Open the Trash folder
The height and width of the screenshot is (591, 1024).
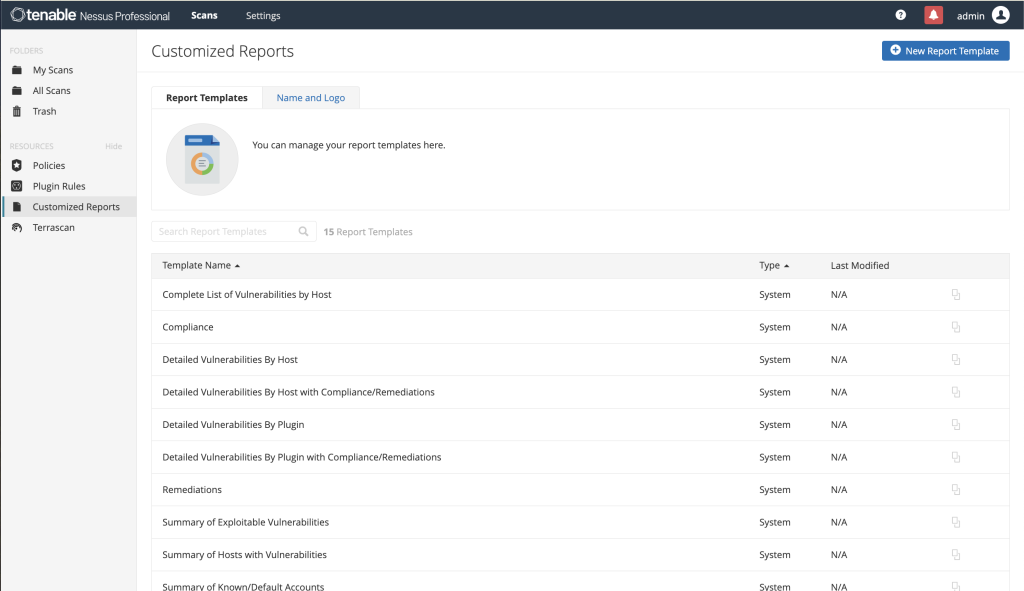(44, 111)
